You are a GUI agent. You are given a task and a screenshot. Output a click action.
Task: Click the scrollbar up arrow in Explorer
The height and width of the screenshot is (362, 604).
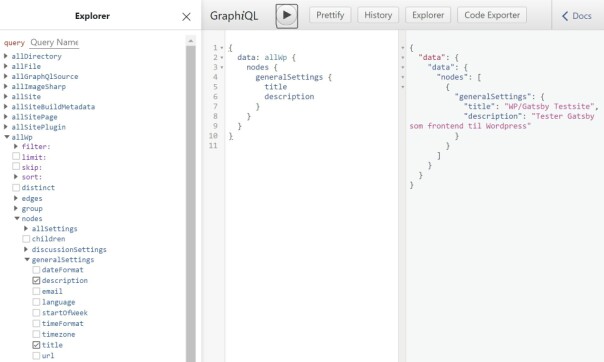pos(191,41)
